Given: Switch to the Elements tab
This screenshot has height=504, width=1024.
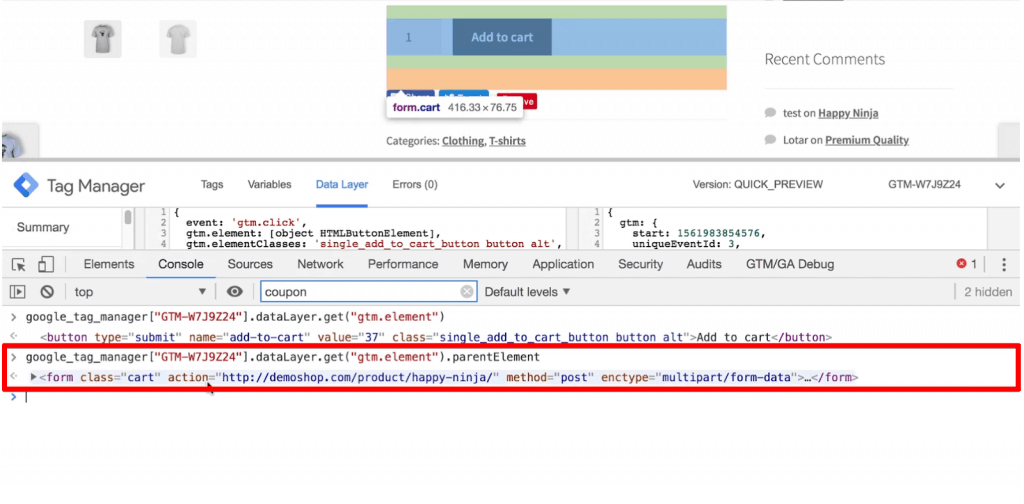Looking at the screenshot, I should (109, 264).
